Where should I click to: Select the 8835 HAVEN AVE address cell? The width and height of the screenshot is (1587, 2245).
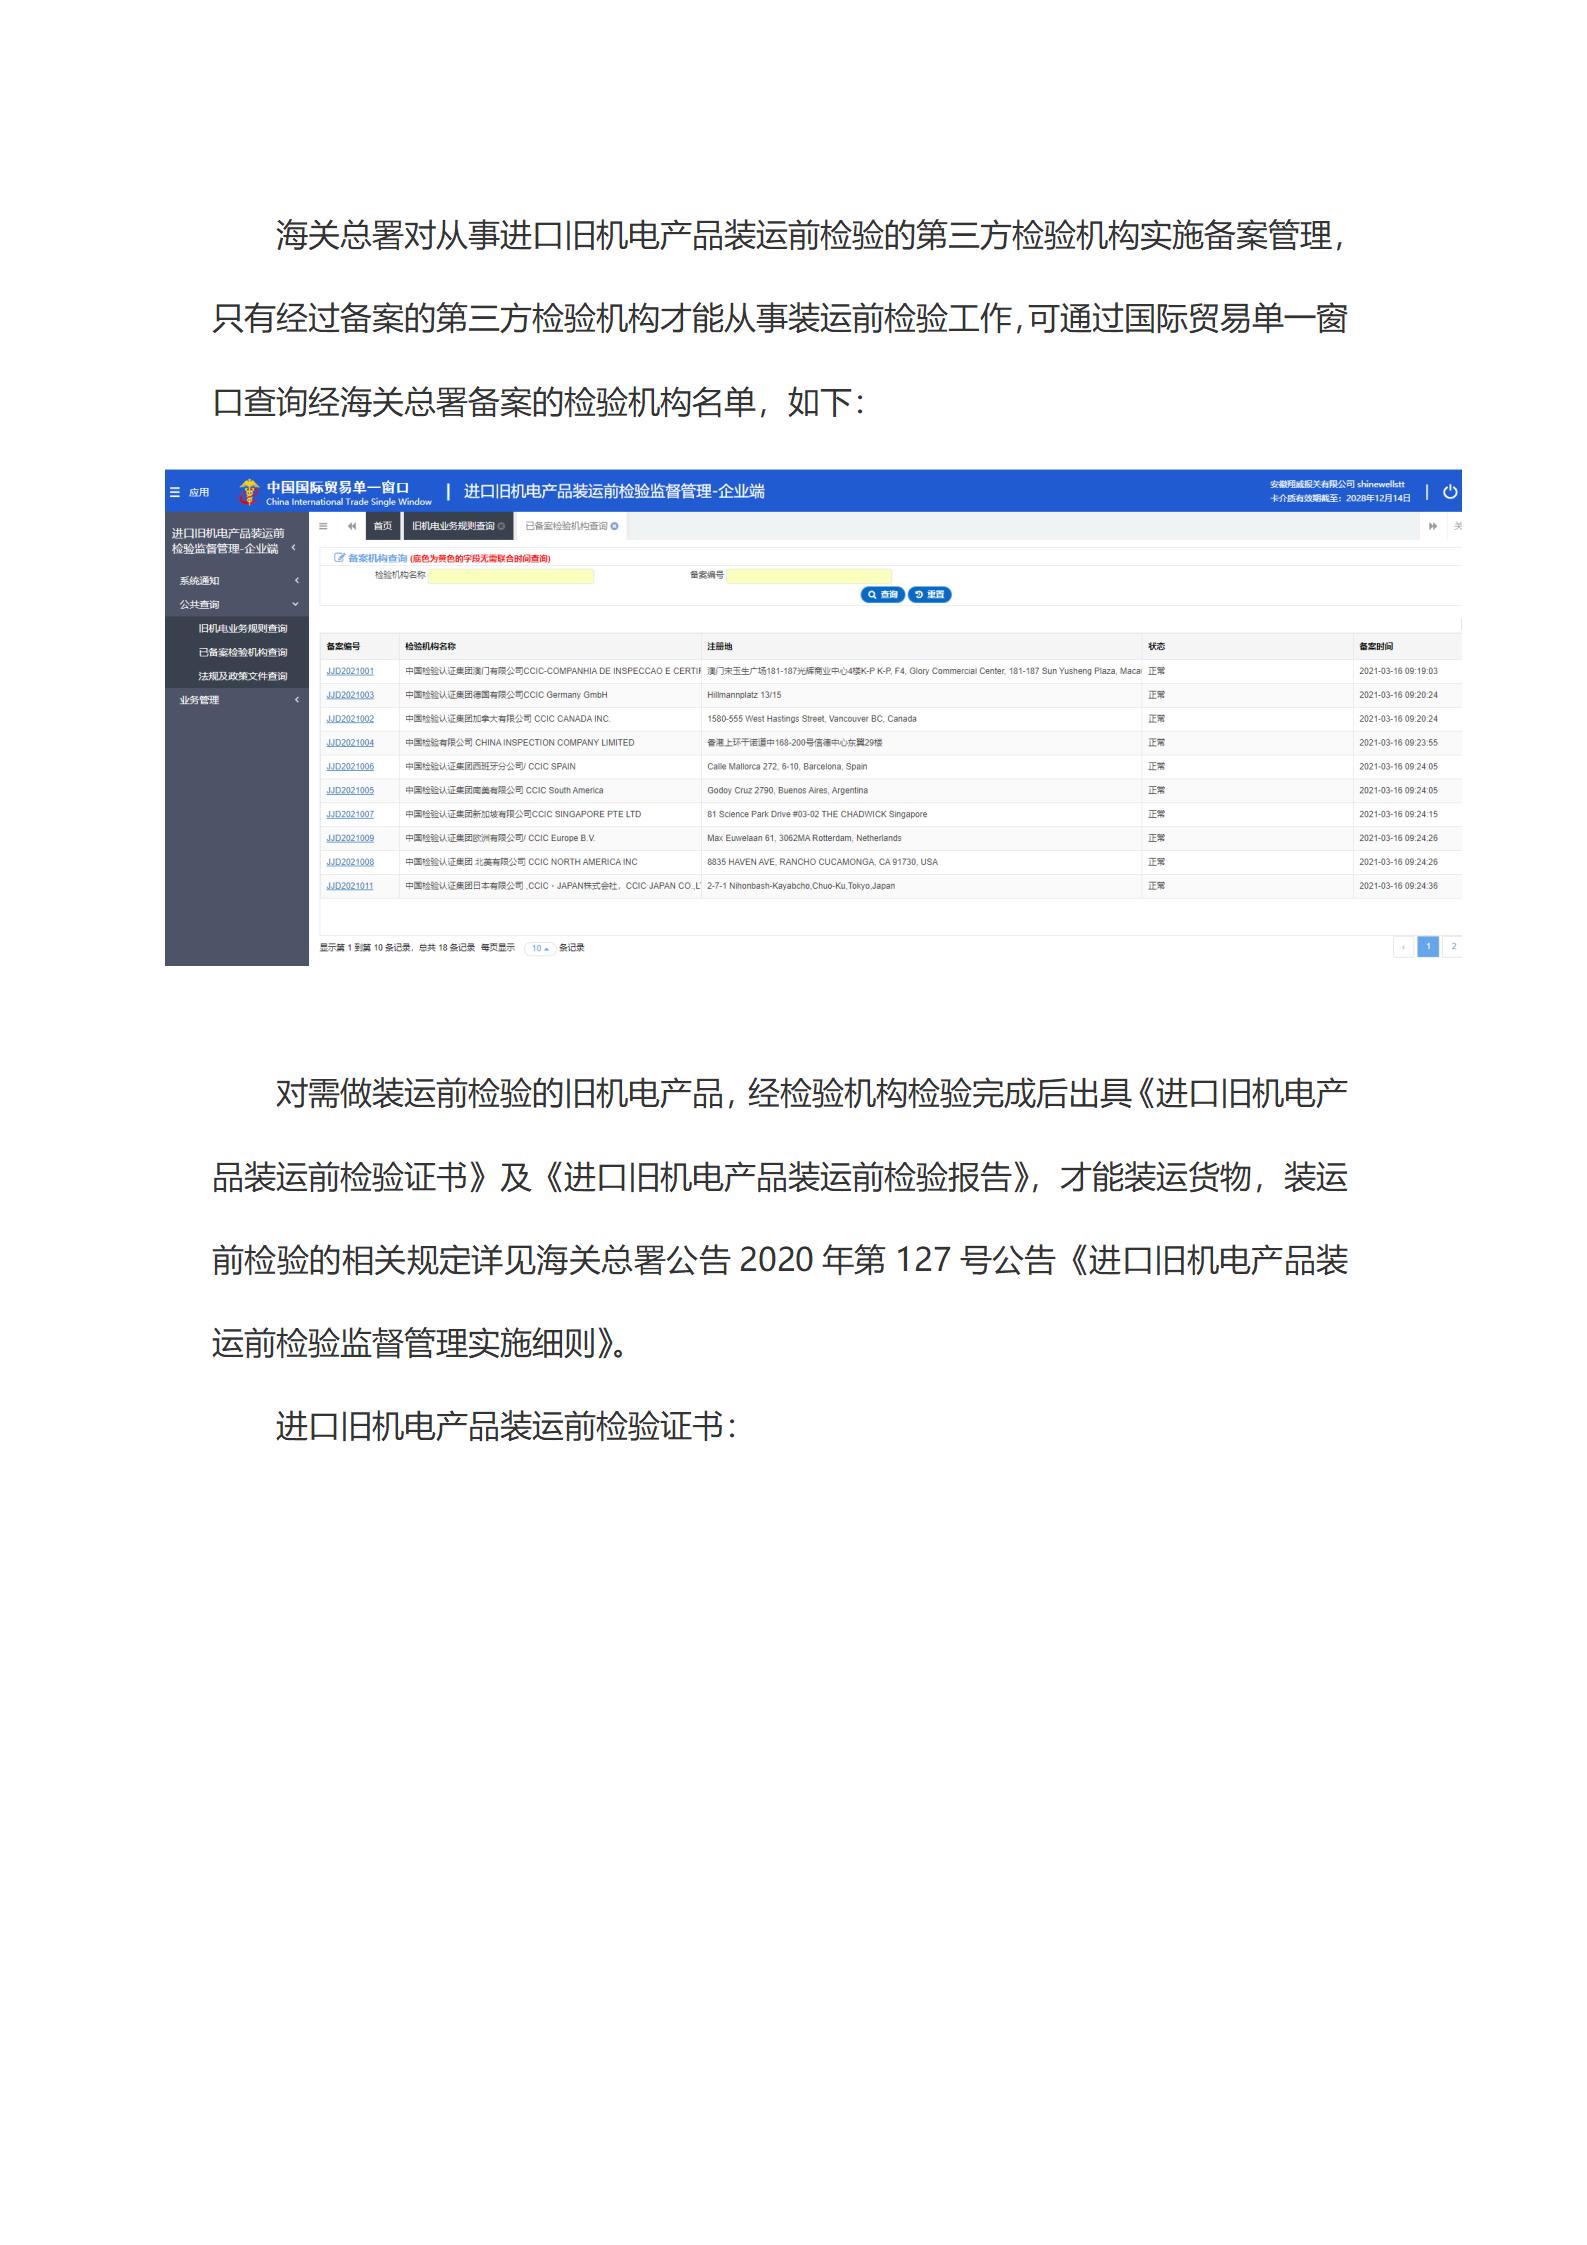pos(921,862)
